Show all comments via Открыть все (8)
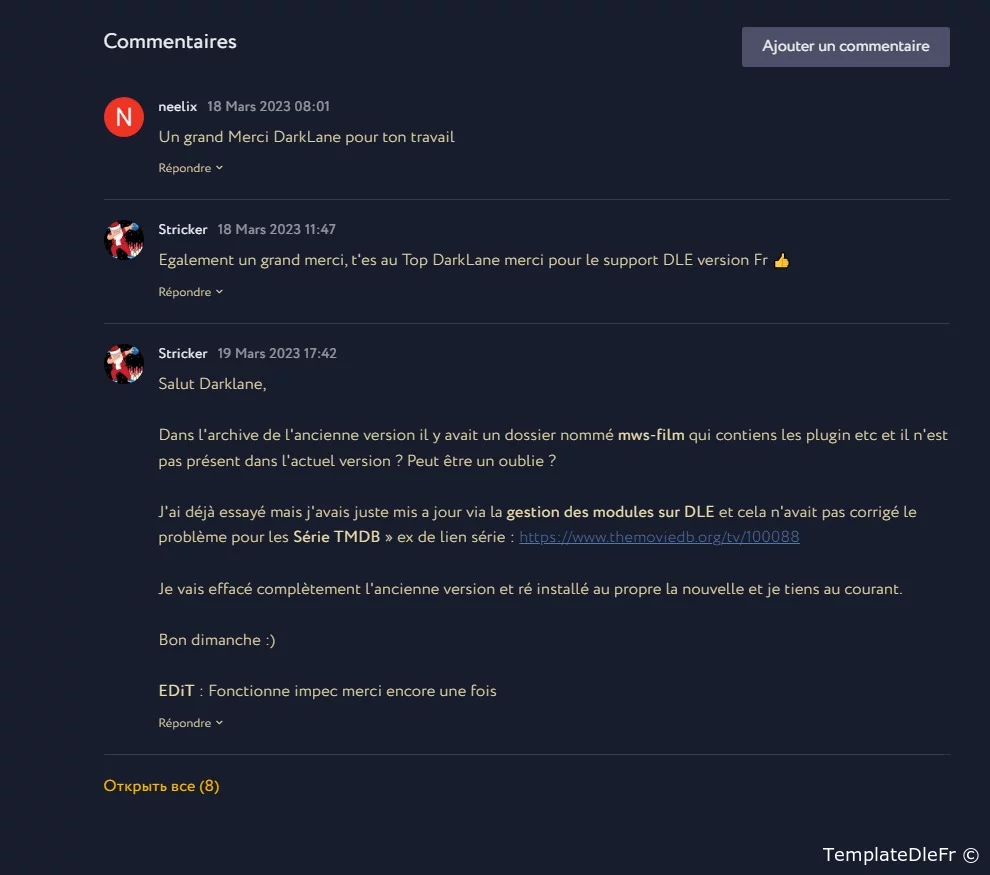This screenshot has width=990, height=875. (161, 786)
